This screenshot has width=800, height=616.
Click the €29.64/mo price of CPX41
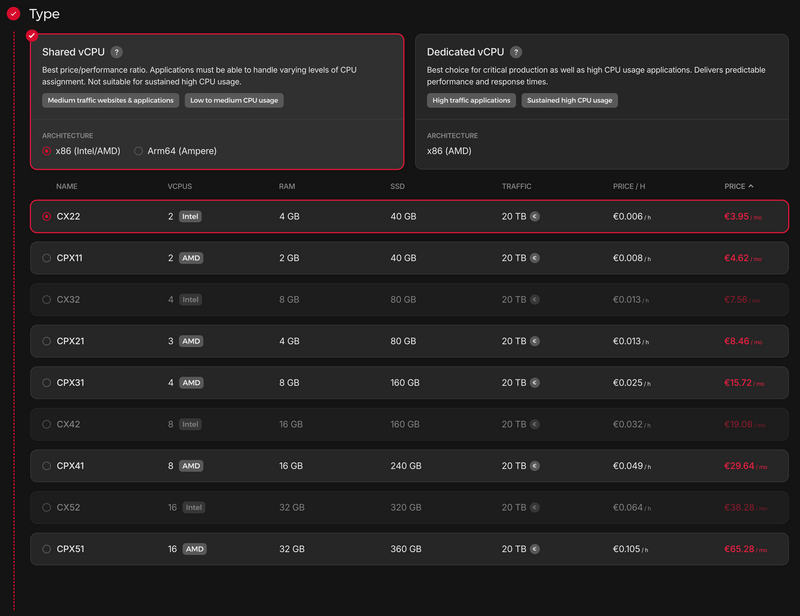[745, 466]
